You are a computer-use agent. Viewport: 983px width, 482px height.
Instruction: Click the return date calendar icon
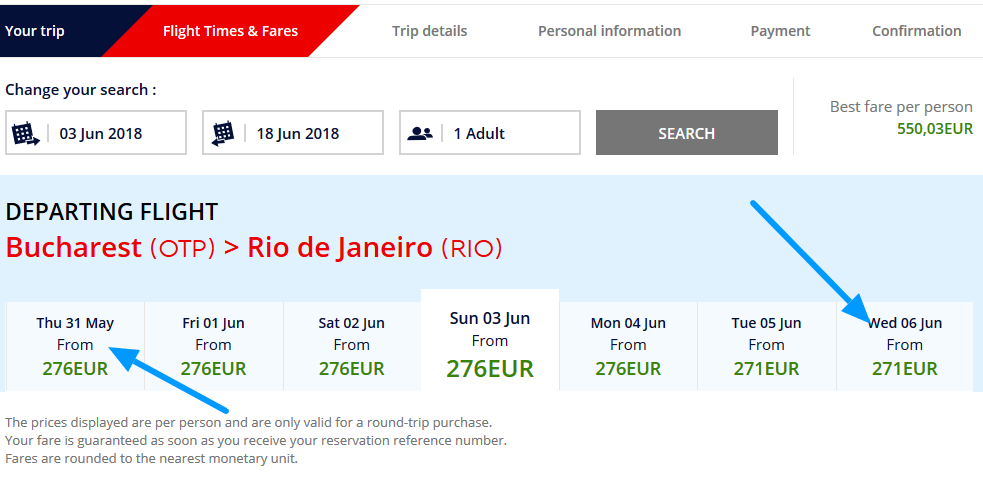223,133
